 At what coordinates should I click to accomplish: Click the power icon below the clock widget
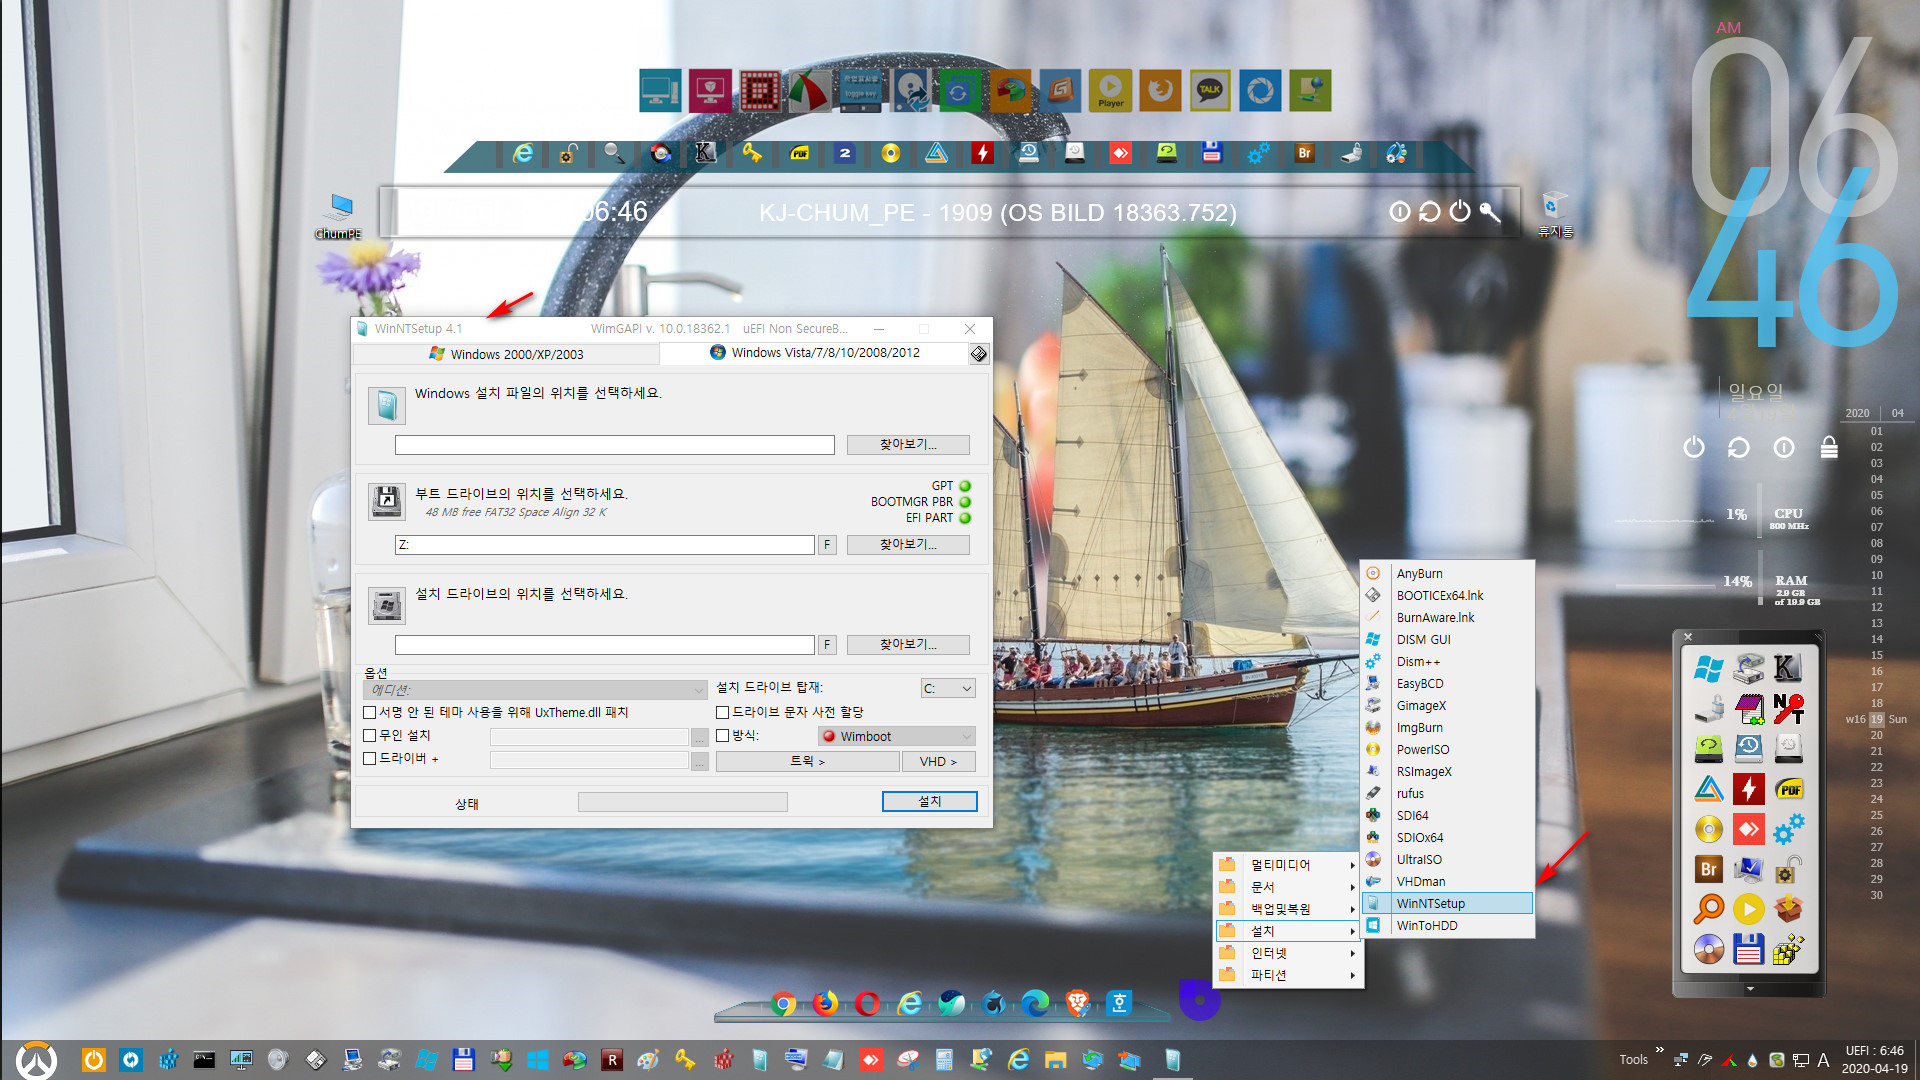(x=1694, y=447)
